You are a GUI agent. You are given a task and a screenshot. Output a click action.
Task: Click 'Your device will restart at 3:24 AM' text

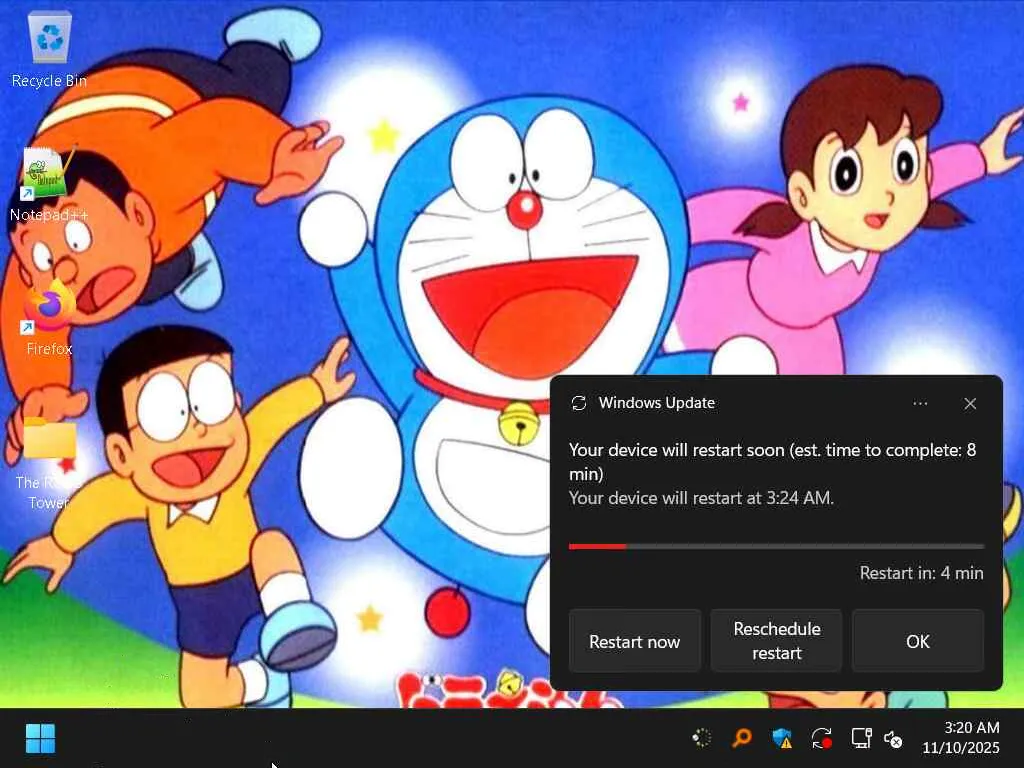pyautogui.click(x=701, y=498)
